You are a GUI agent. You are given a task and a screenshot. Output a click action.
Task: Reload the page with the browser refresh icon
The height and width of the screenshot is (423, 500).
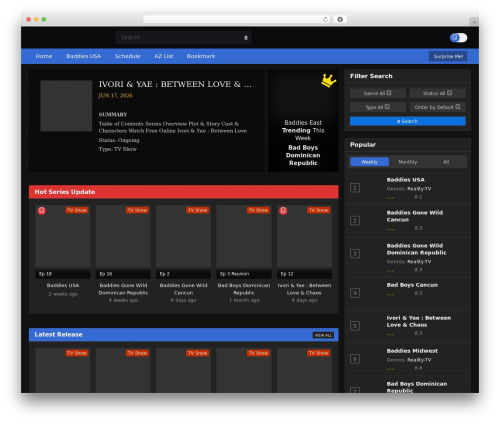point(325,19)
